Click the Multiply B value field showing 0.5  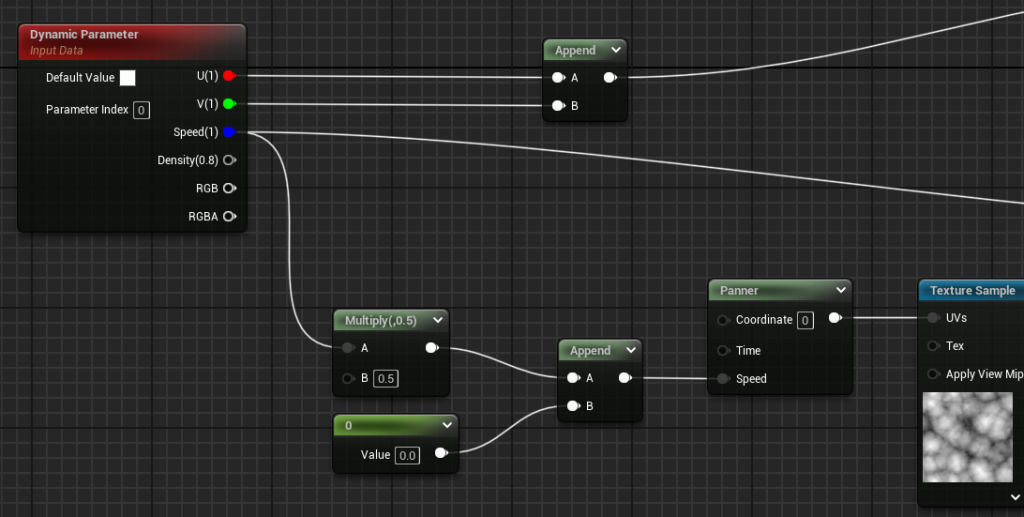pyautogui.click(x=386, y=379)
